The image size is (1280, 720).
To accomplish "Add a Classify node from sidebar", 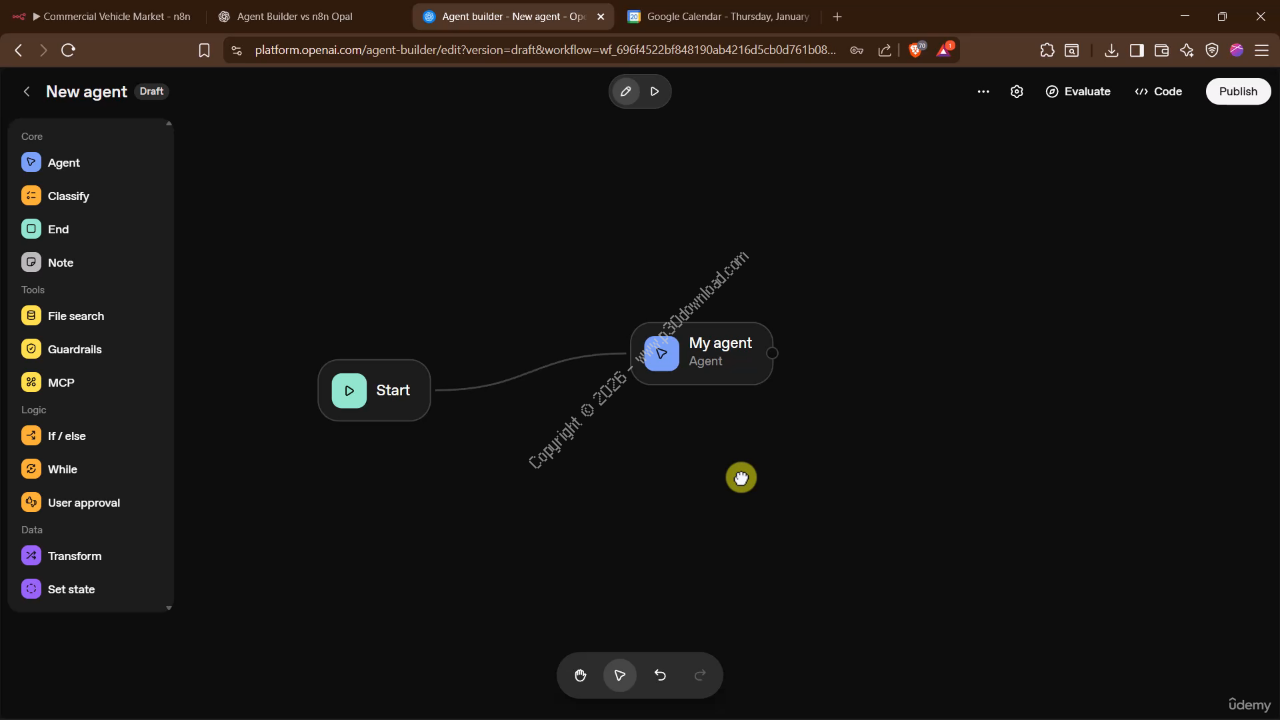I will pyautogui.click(x=68, y=196).
